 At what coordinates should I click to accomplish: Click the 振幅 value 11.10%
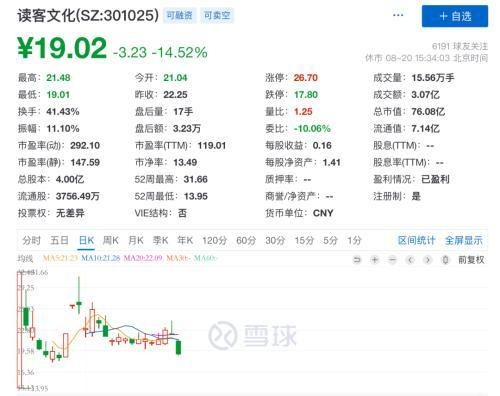[x=63, y=129]
